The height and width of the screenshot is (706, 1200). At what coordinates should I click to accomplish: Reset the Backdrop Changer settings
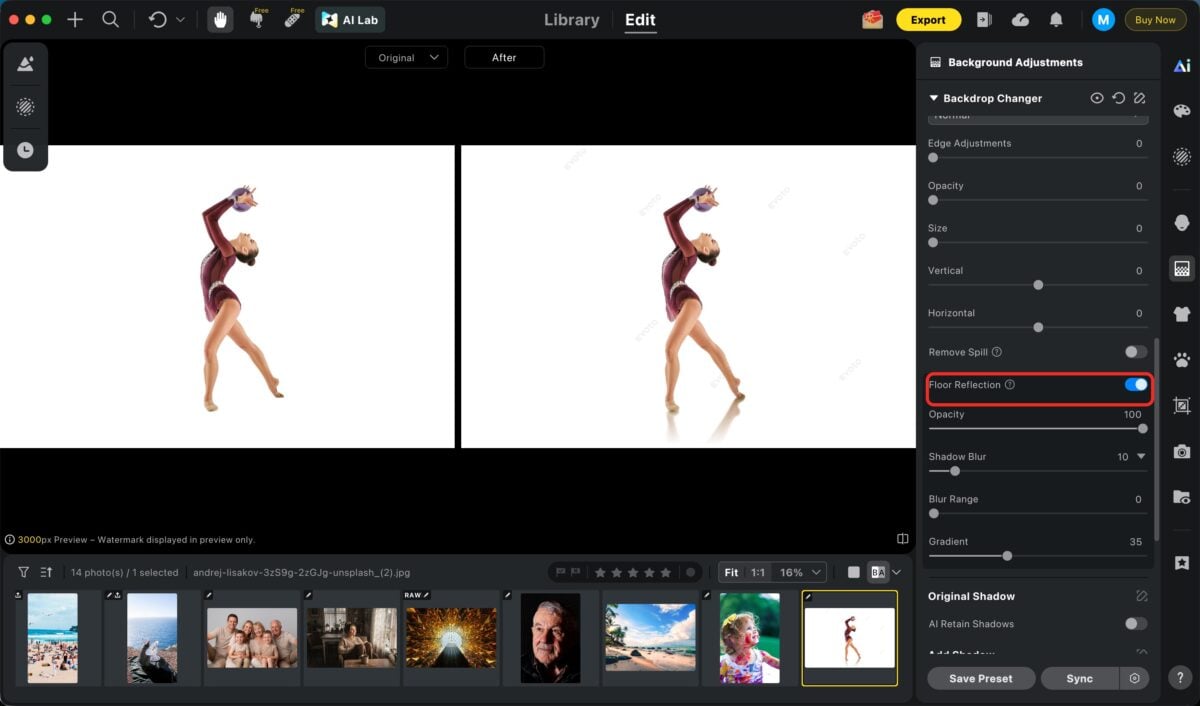click(x=1118, y=98)
